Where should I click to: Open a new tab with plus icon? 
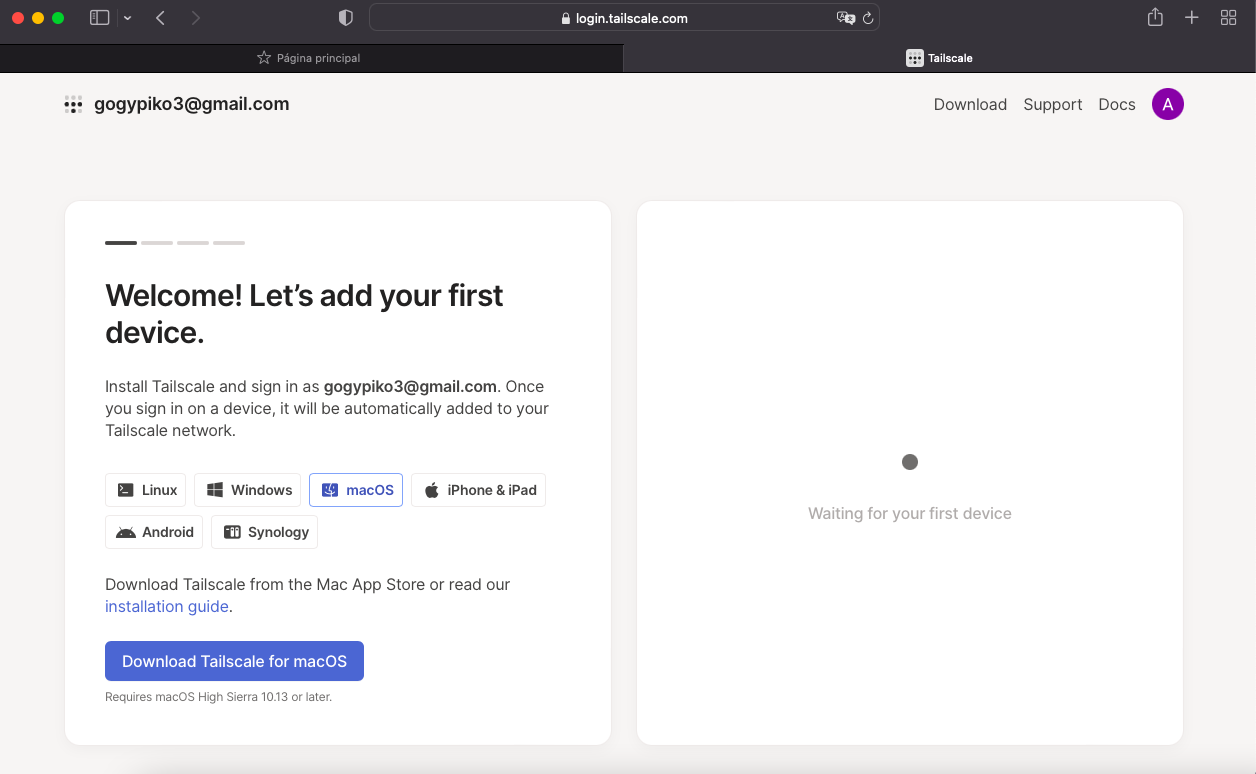[1191, 18]
